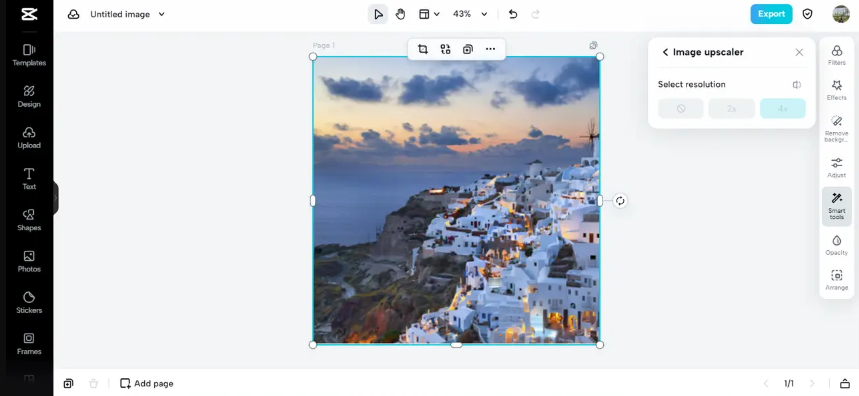Screen dimensions: 859x396
Task: Open the more options ellipsis menu
Action: [490, 49]
